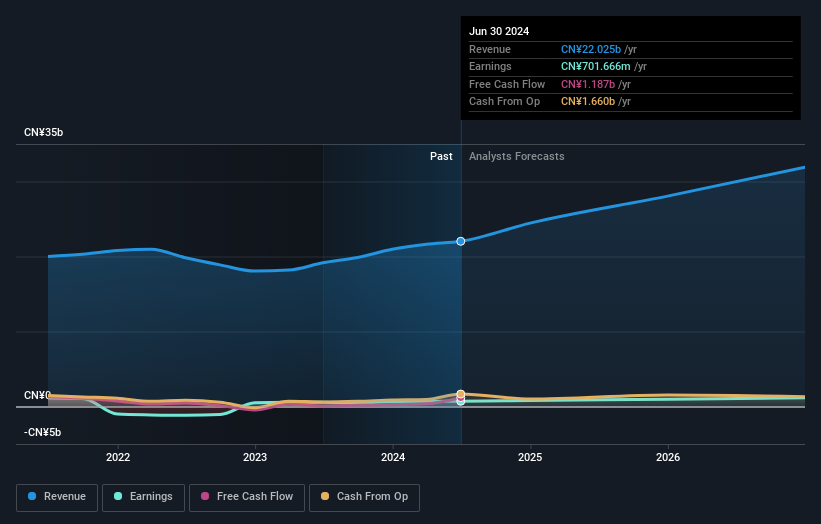Image resolution: width=821 pixels, height=524 pixels.
Task: Click the Past label
Action: [x=441, y=156]
